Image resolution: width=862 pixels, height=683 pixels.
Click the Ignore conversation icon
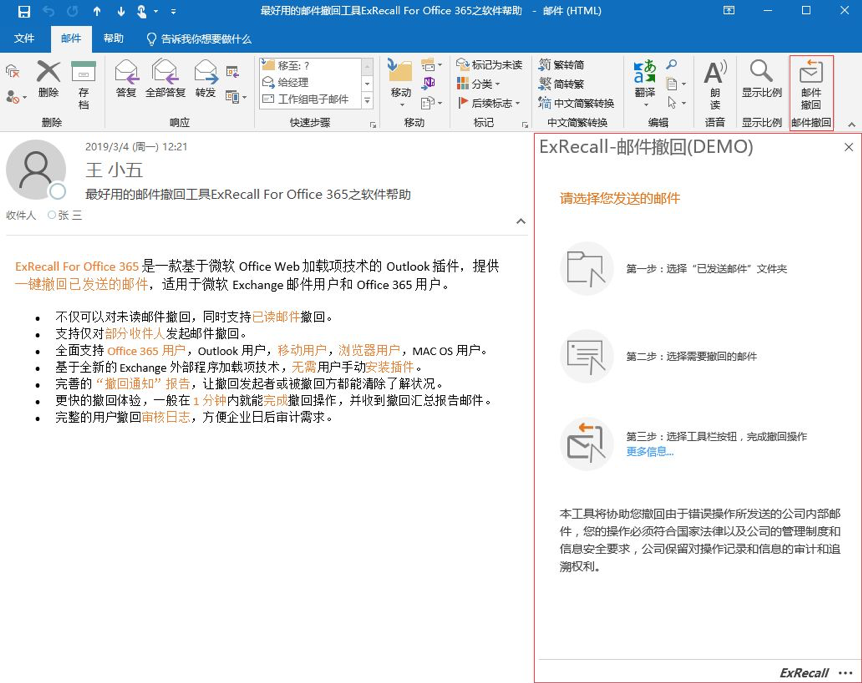[13, 71]
